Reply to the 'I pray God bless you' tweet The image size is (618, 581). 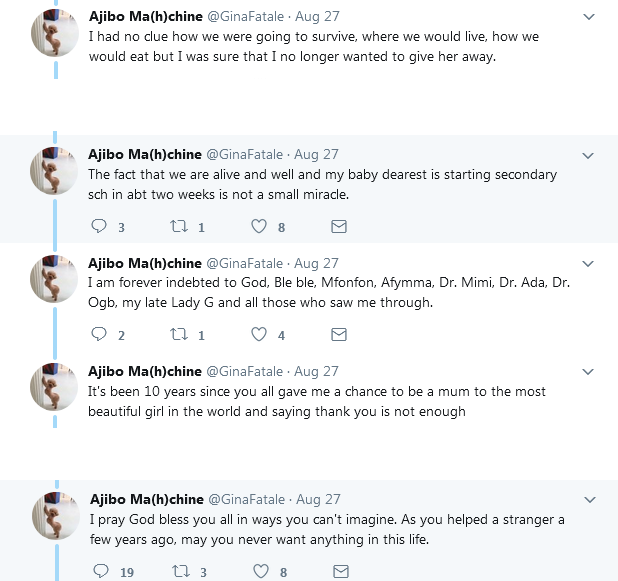click(x=101, y=571)
